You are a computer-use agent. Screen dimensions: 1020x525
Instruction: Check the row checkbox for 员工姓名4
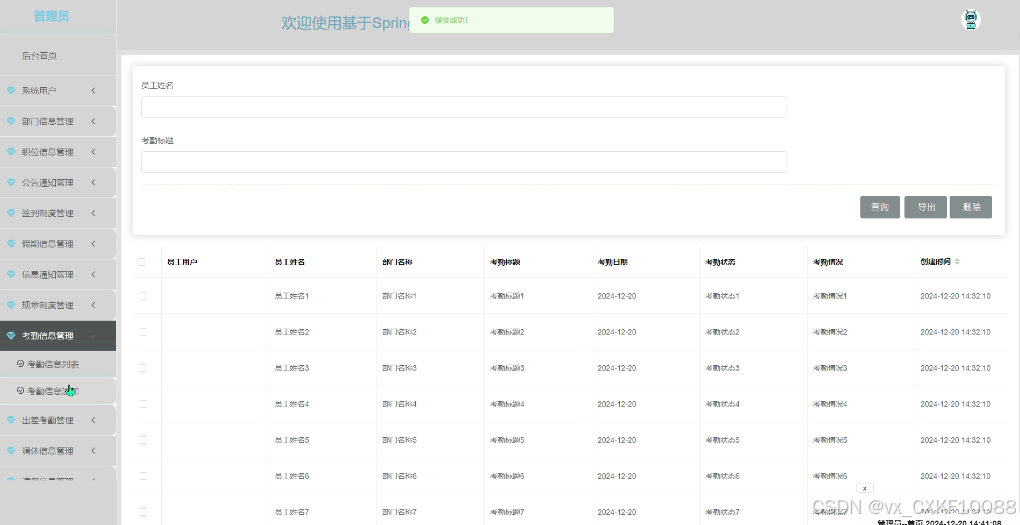click(x=143, y=404)
